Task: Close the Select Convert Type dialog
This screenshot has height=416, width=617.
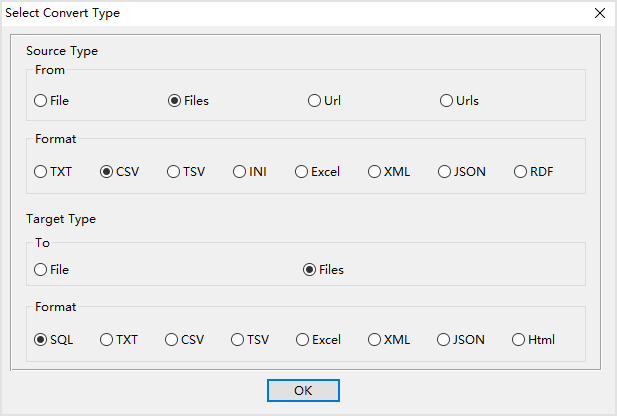Action: (599, 13)
